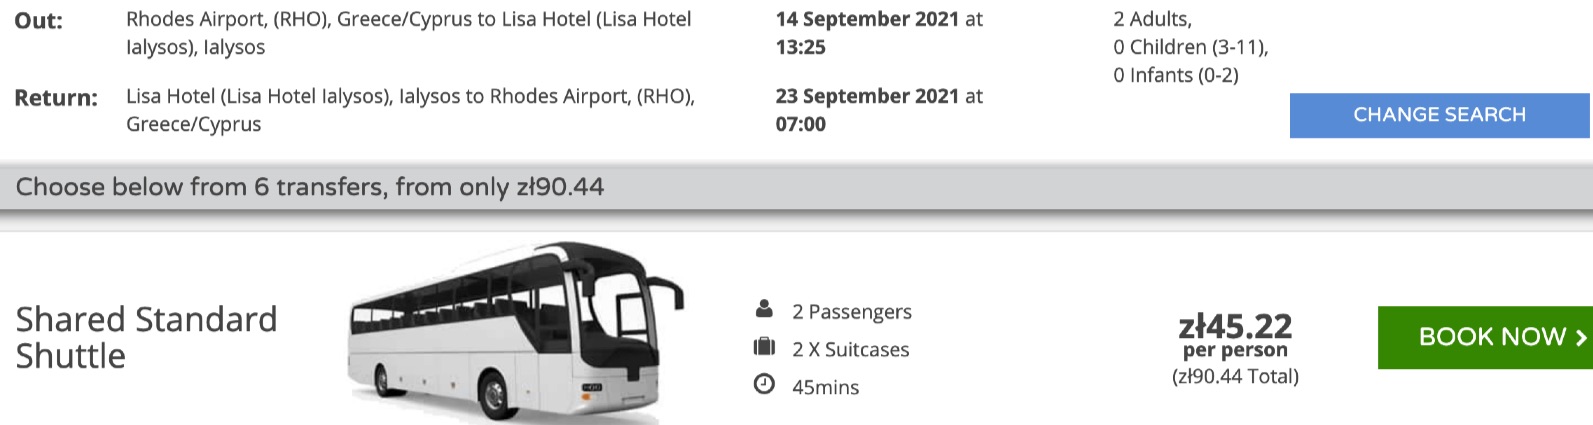1593x425 pixels.
Task: Click the Out journey route description
Action: click(409, 33)
